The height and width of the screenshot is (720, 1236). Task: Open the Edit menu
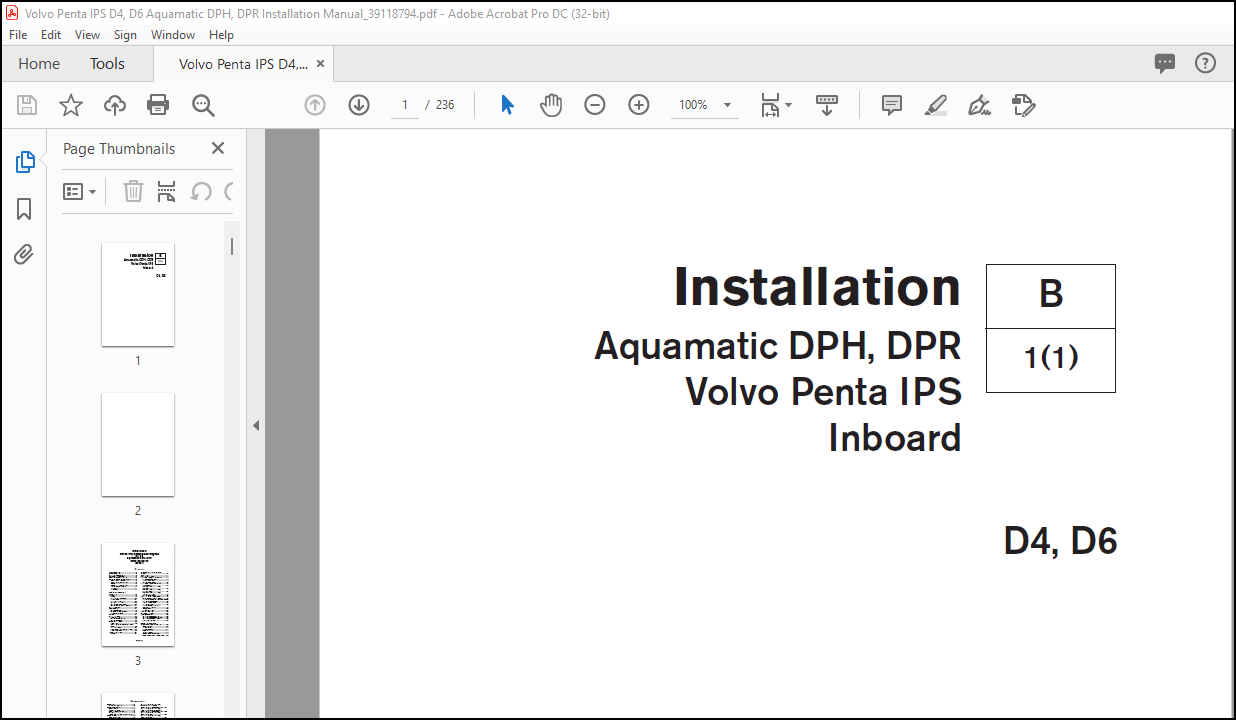point(51,34)
